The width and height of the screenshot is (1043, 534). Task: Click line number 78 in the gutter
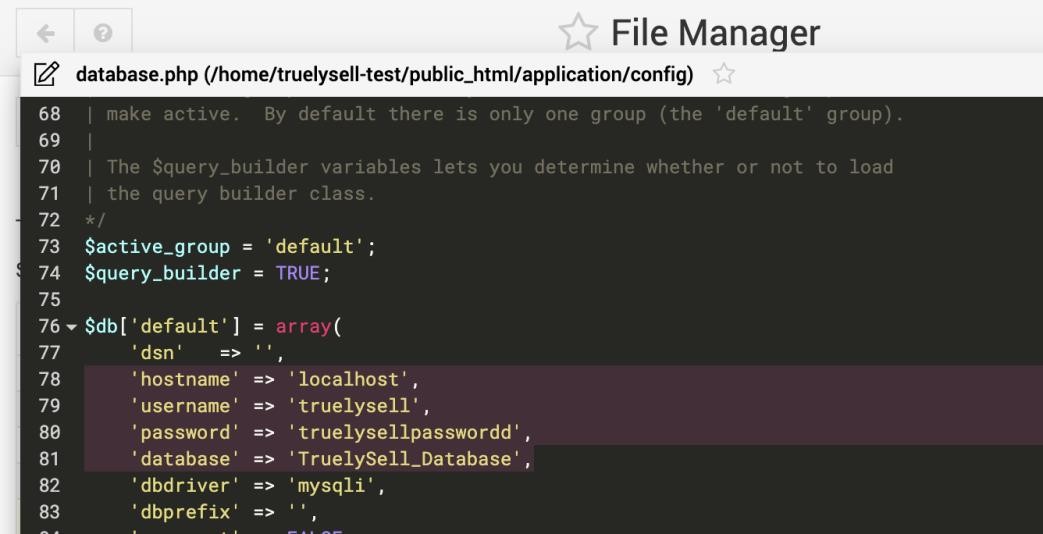click(x=49, y=379)
